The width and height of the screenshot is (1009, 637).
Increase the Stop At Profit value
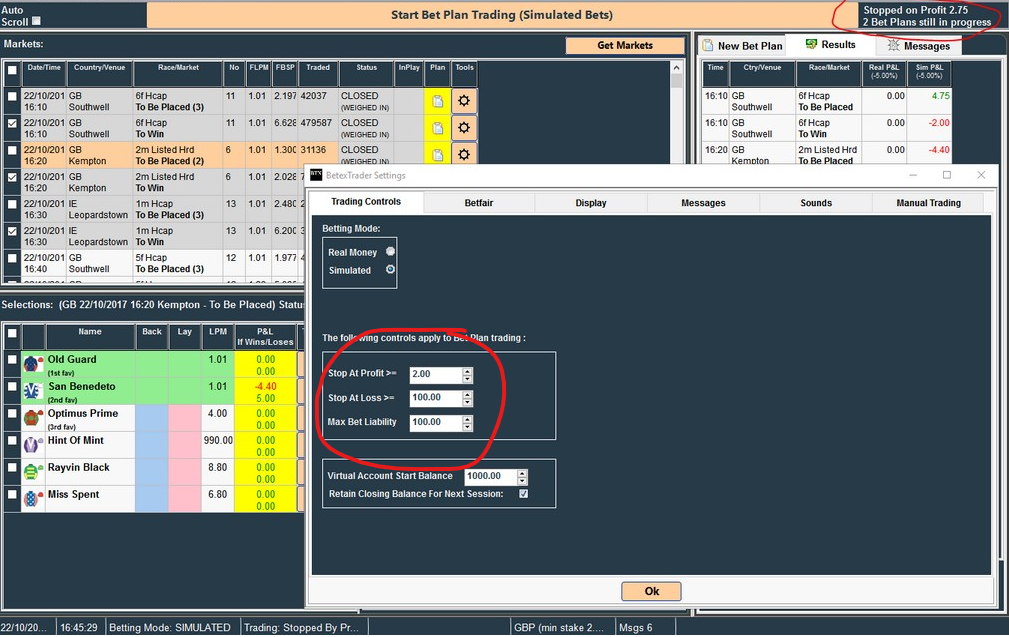coord(467,371)
